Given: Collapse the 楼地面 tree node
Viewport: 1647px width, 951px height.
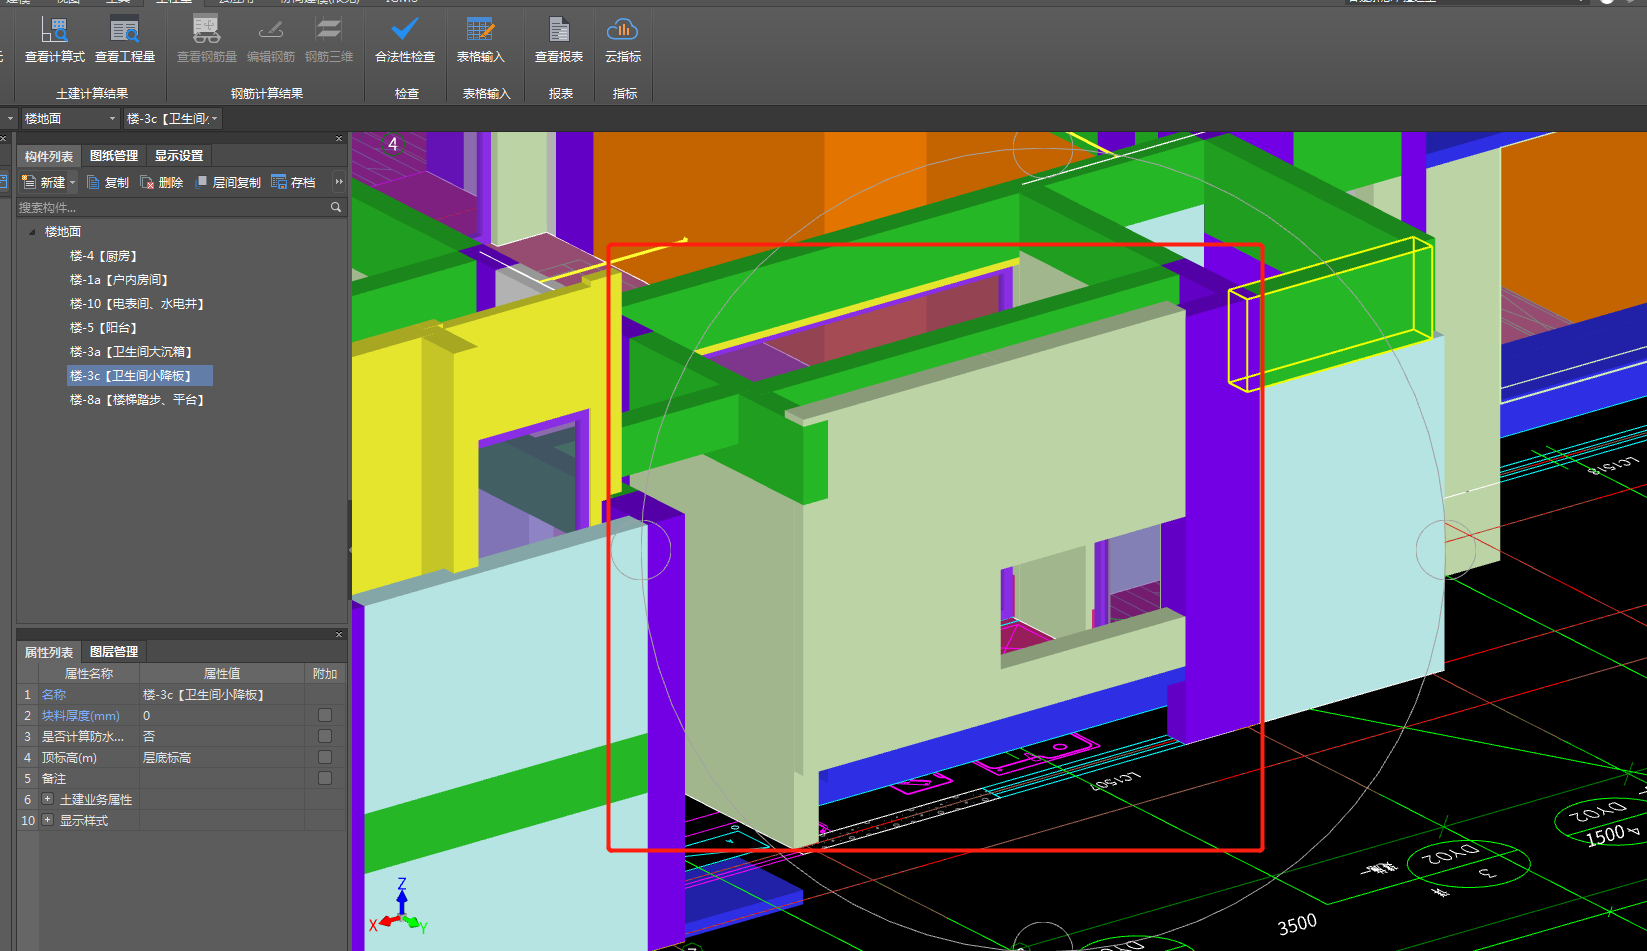Looking at the screenshot, I should pos(33,231).
